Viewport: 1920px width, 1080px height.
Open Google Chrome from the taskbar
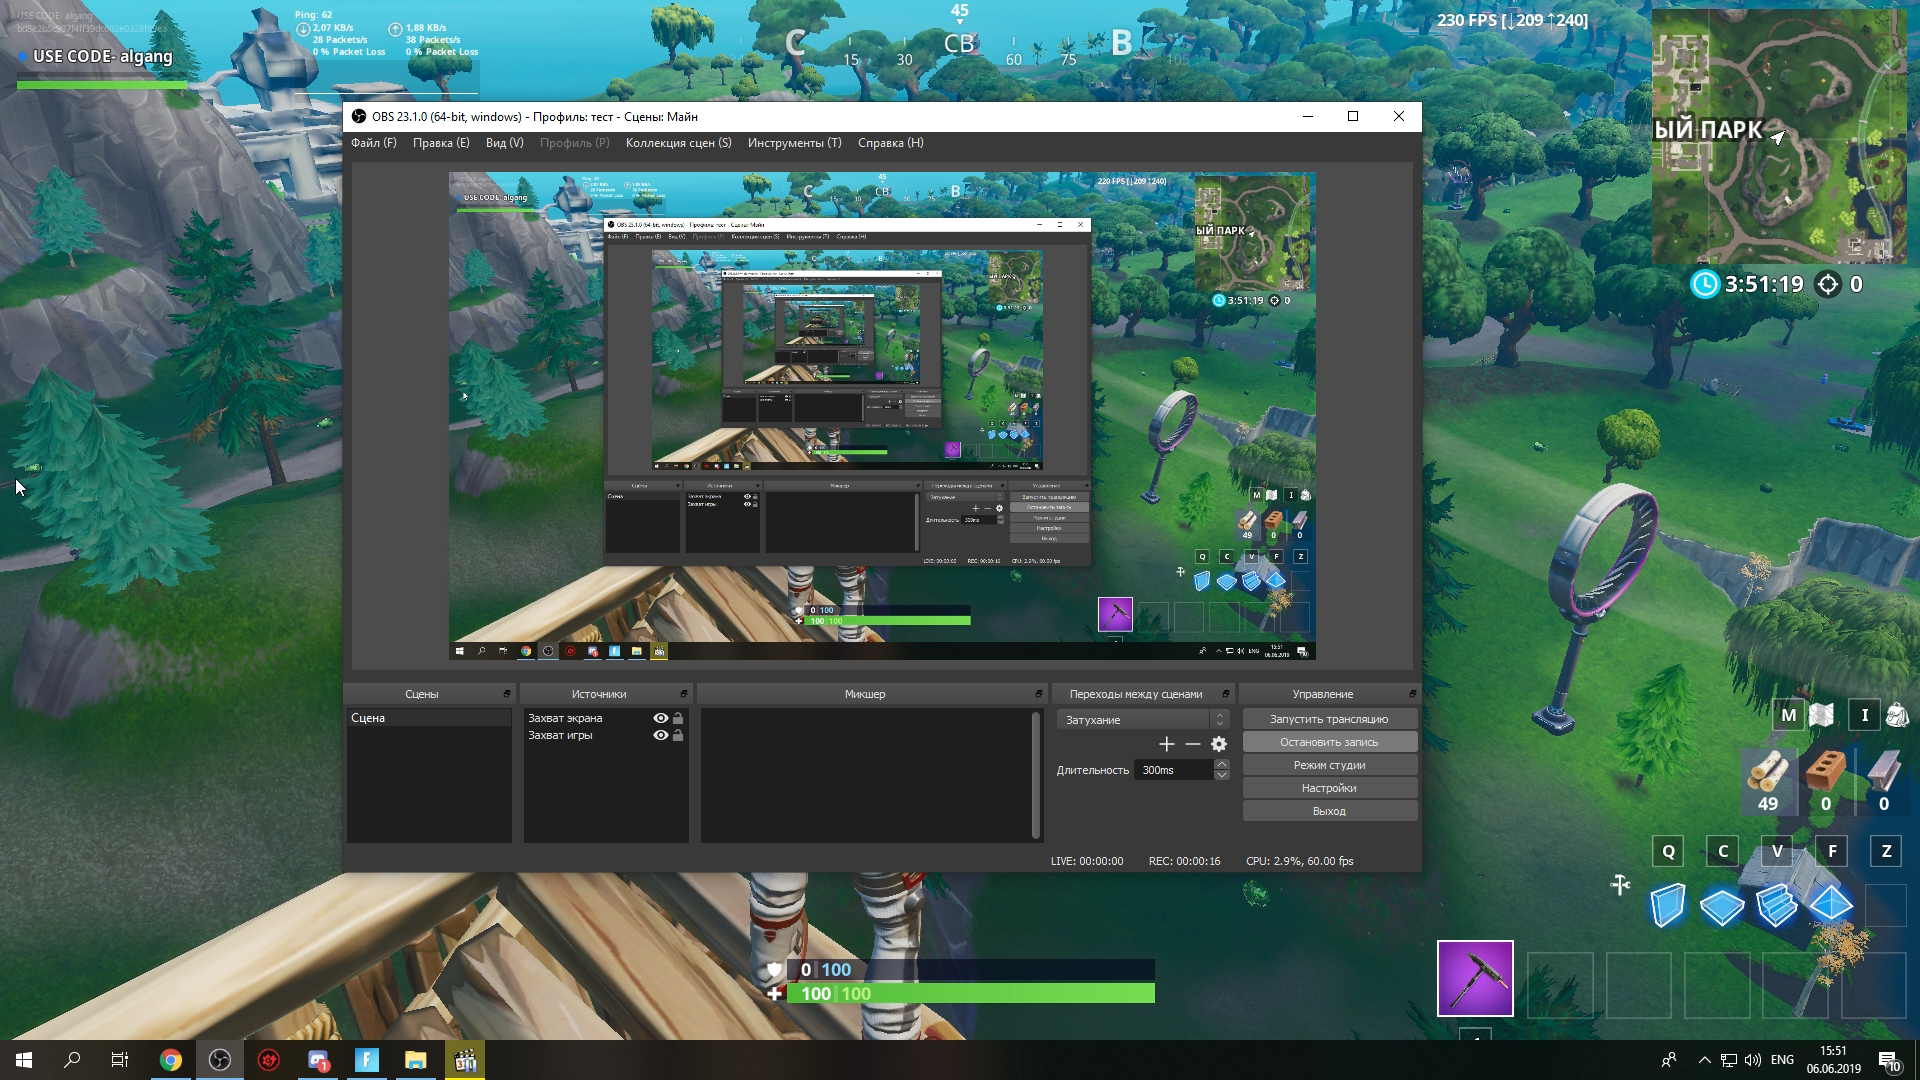coord(171,1060)
